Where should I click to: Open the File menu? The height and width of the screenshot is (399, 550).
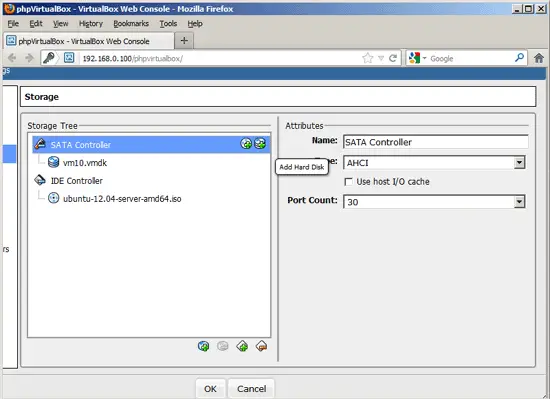coord(13,23)
